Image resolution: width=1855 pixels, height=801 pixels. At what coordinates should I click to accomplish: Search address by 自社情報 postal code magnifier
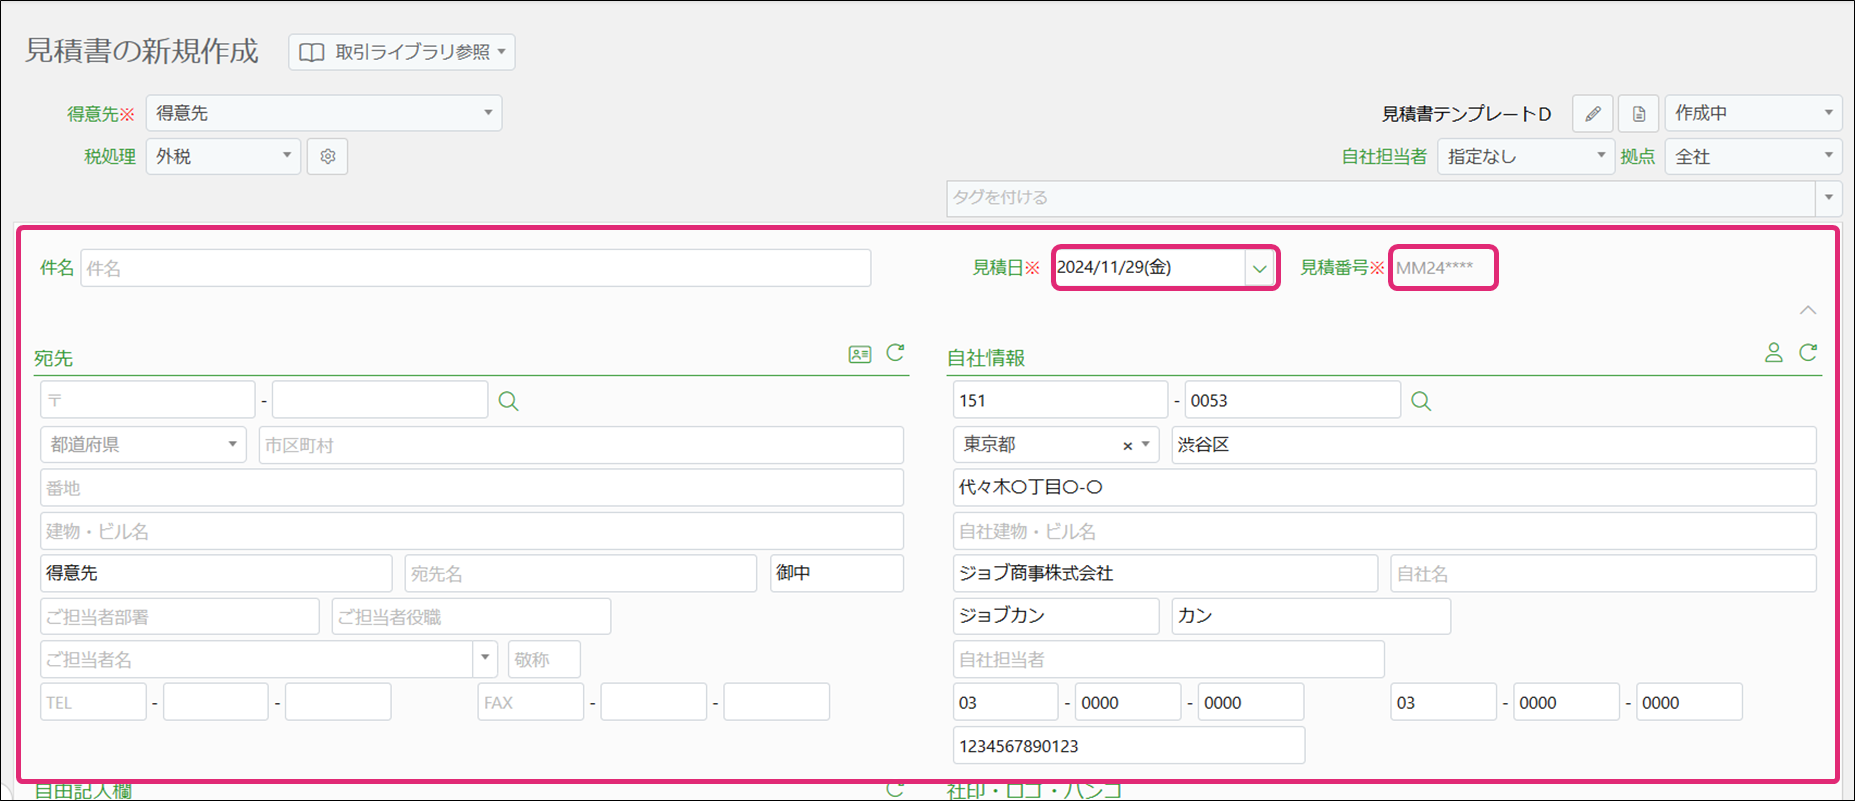point(1420,401)
